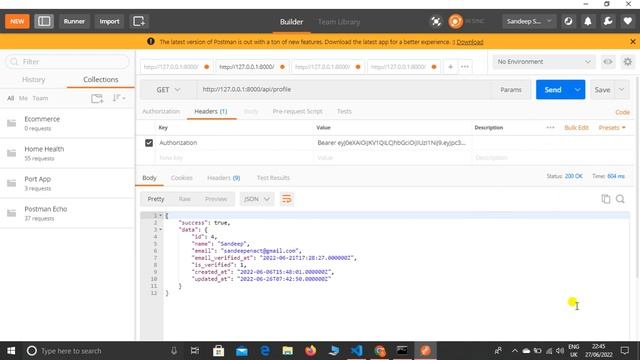This screenshot has width=640, height=360.
Task: Open the manage environments gear icon
Action: pos(628,62)
